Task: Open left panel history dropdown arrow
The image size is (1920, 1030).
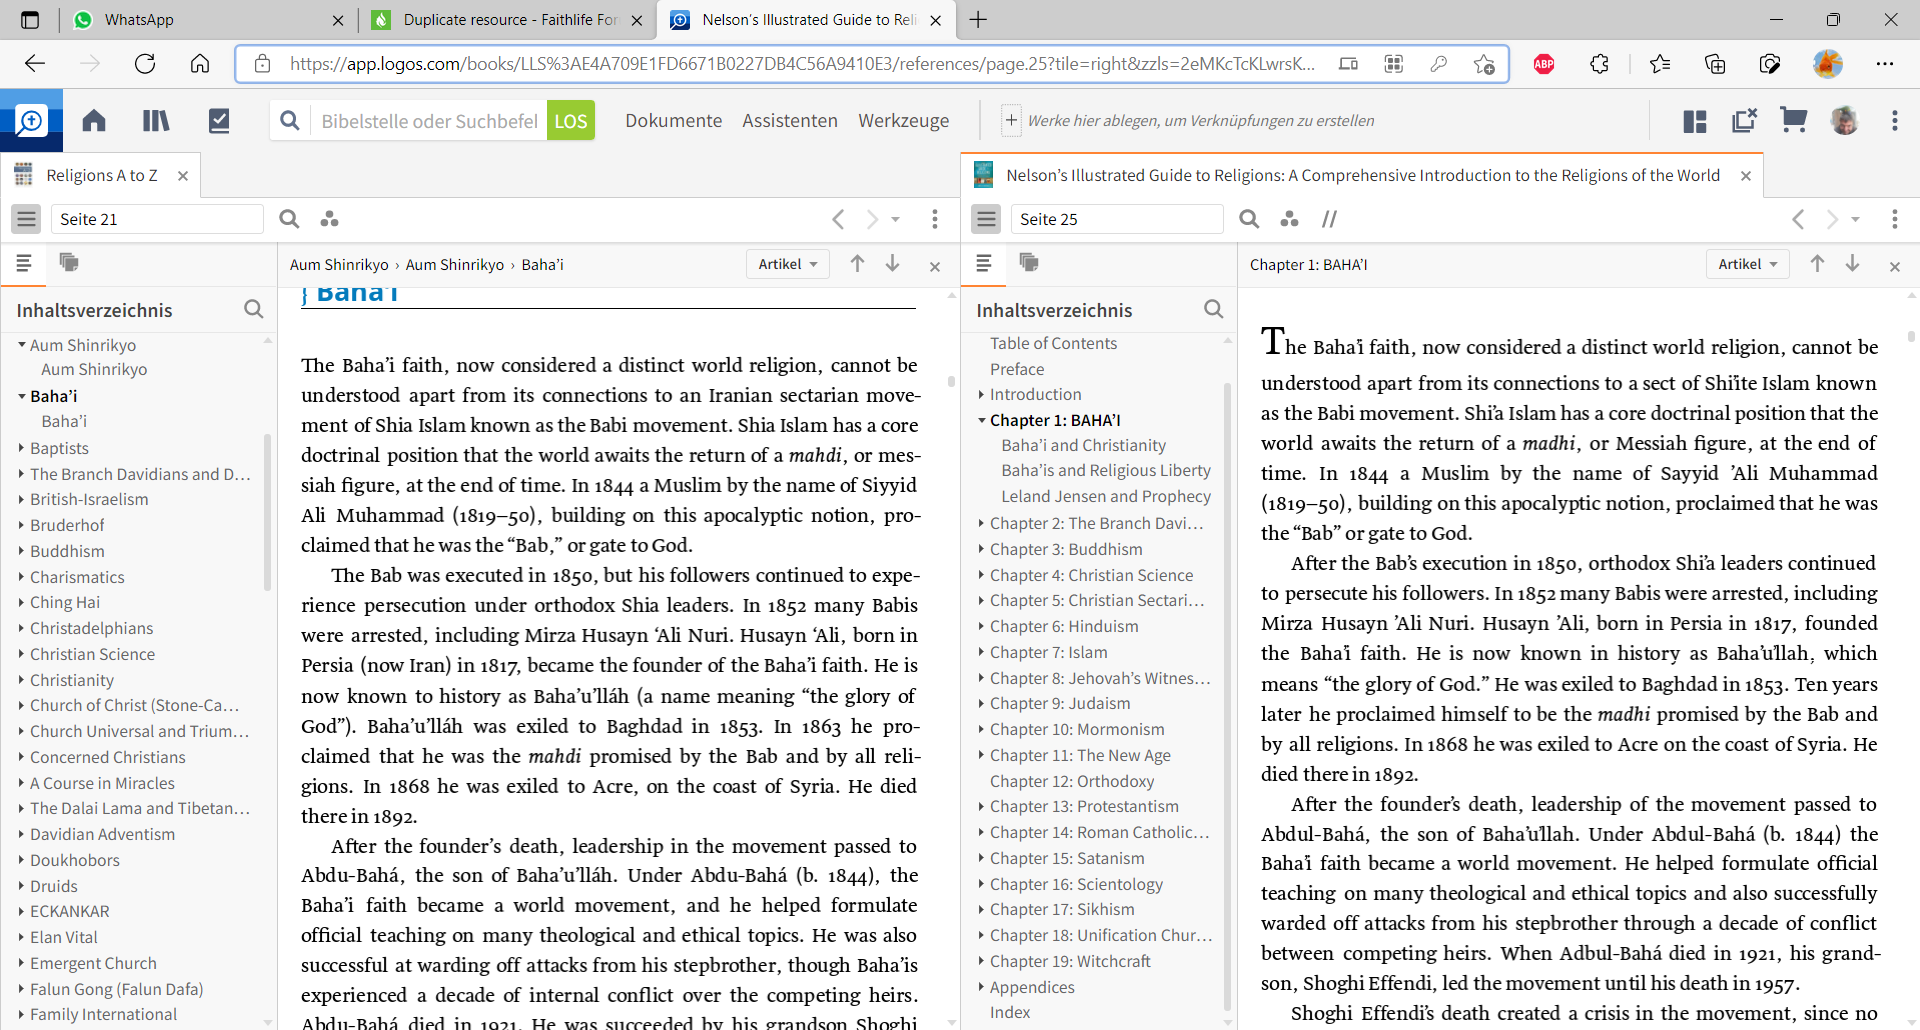Action: [896, 219]
